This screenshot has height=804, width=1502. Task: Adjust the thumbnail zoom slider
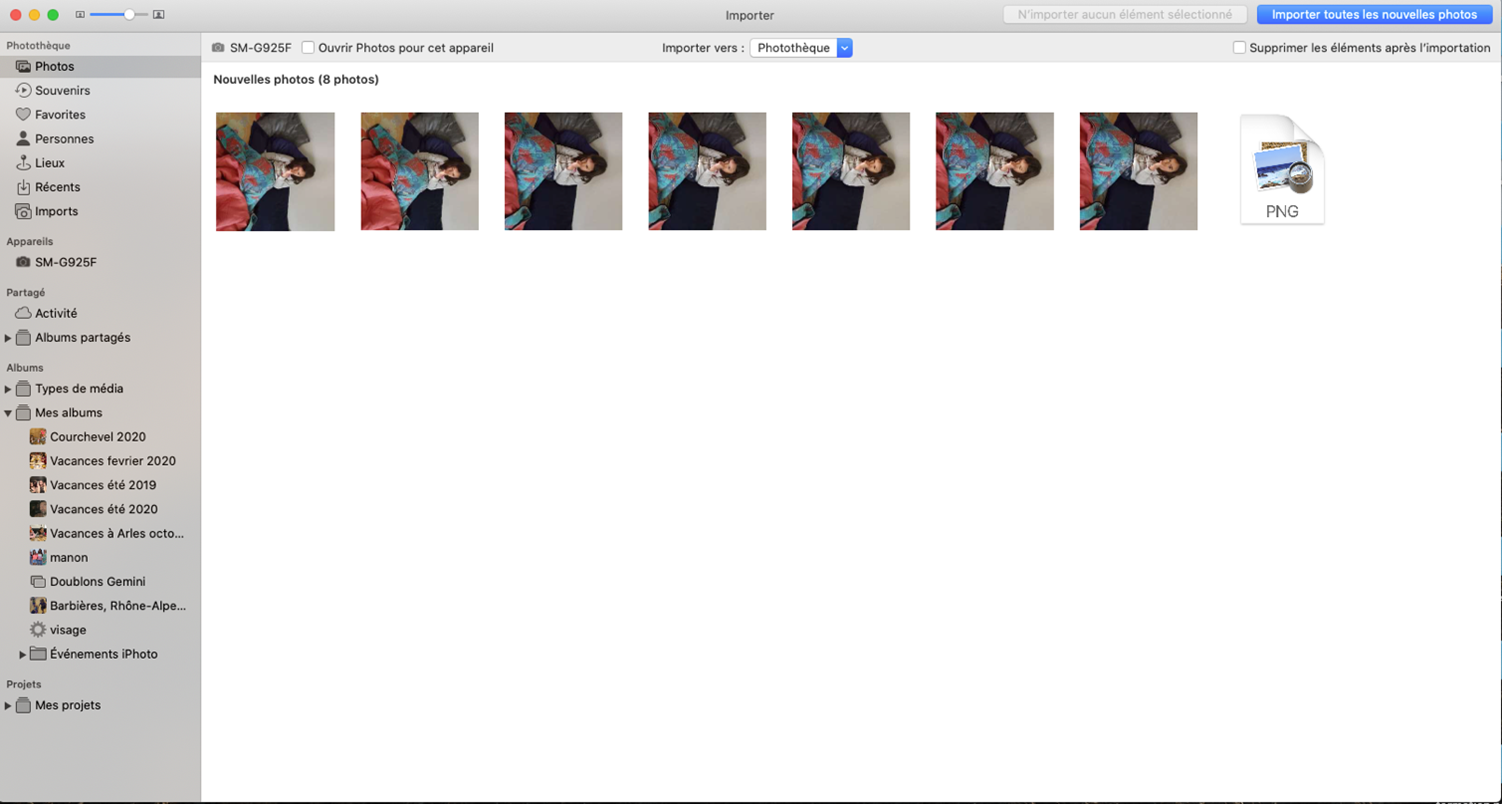click(x=129, y=15)
